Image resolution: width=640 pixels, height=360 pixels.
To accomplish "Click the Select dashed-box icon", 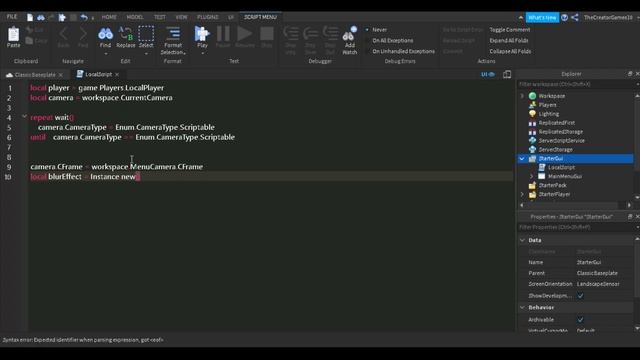I will point(146,34).
